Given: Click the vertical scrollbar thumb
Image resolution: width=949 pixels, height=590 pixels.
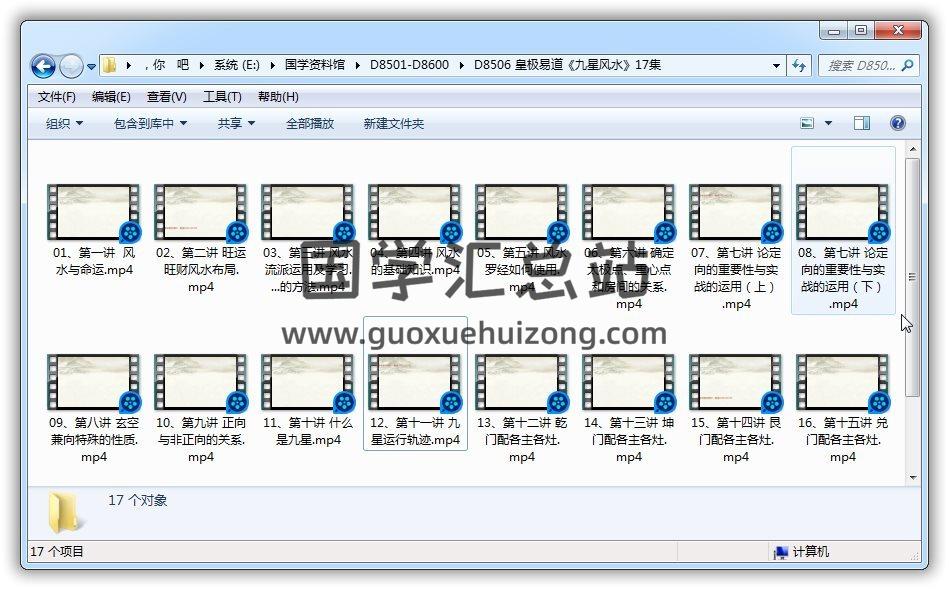Looking at the screenshot, I should 913,277.
